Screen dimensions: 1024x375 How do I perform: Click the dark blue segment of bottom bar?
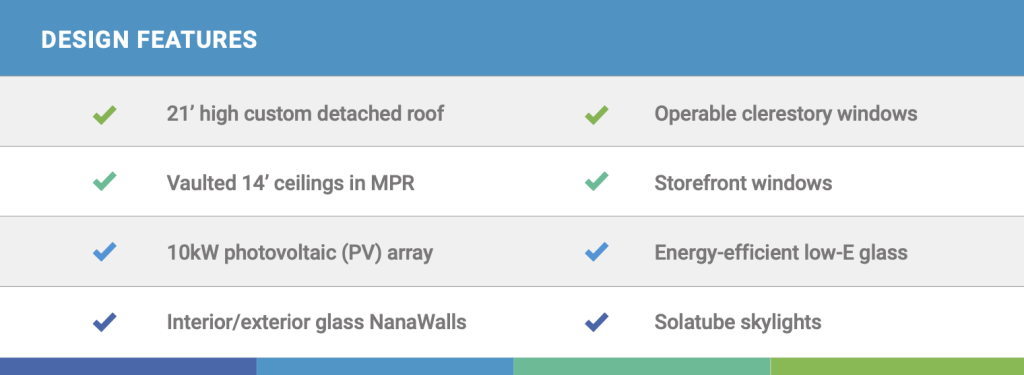tap(128, 367)
